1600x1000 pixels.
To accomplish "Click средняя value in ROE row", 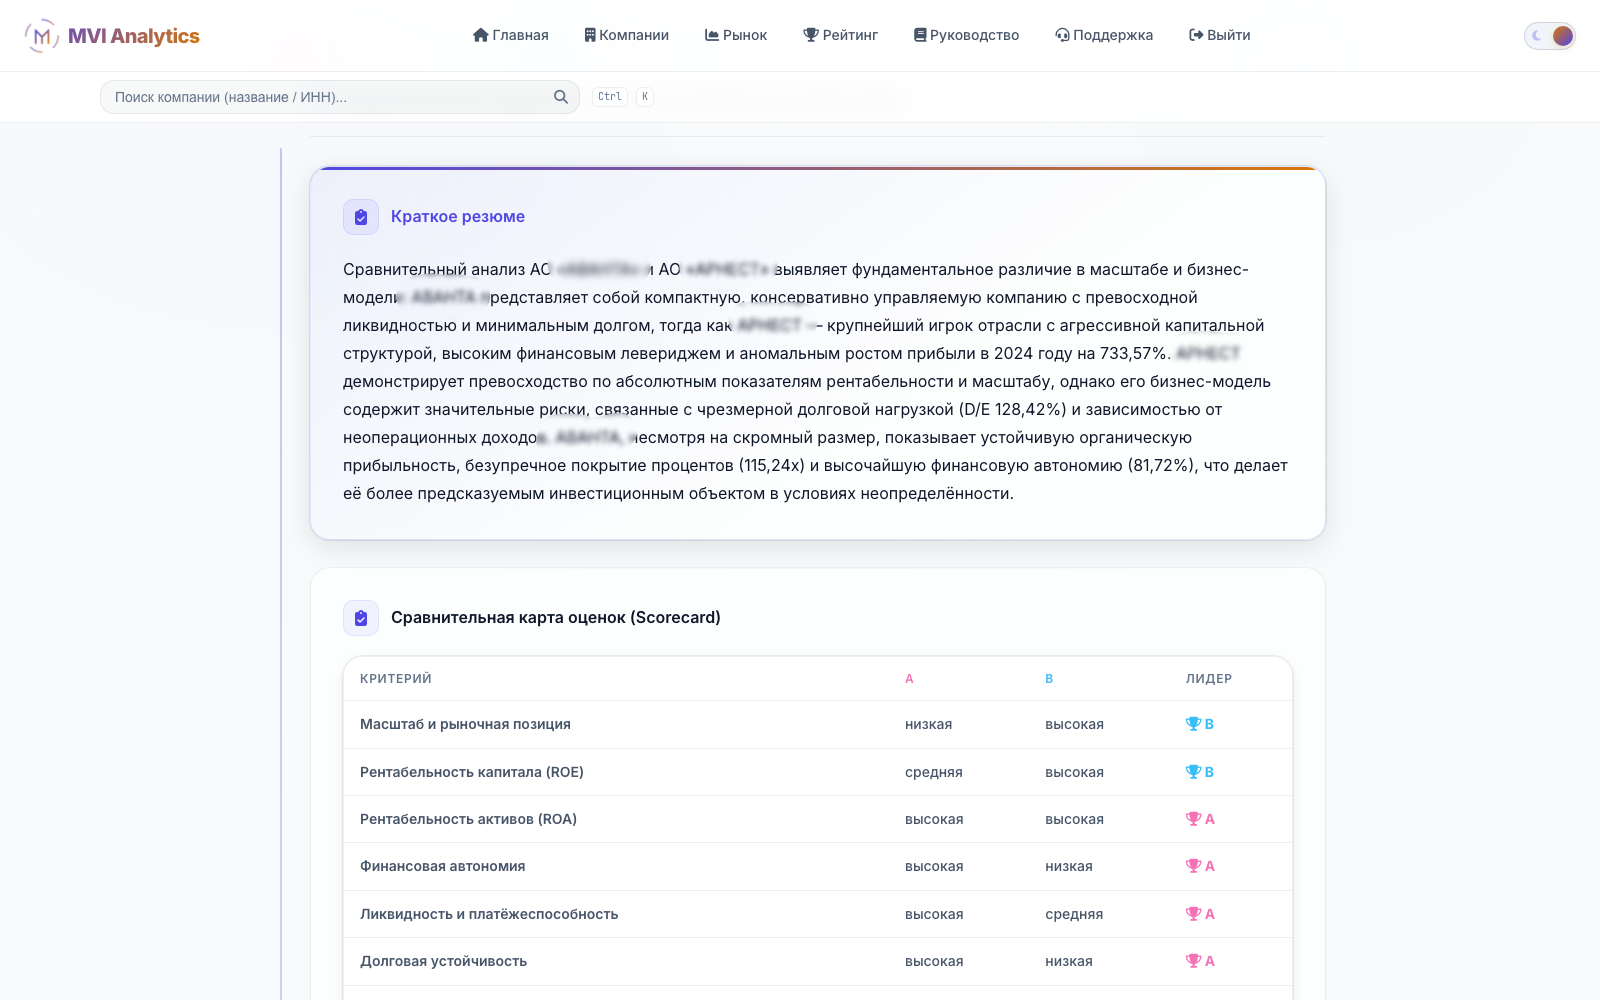I will pos(934,772).
